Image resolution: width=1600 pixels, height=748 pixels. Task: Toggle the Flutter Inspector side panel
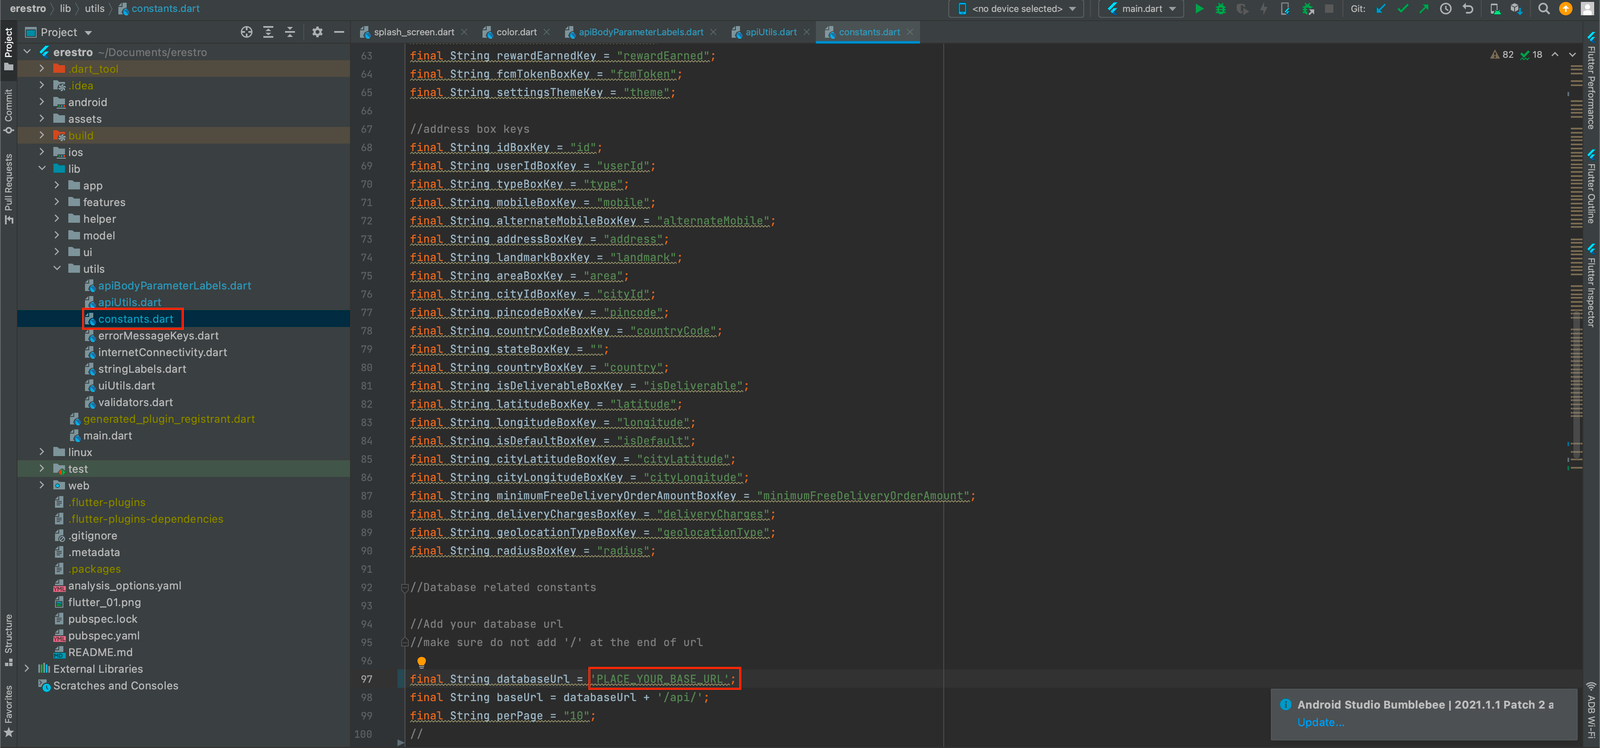1591,285
